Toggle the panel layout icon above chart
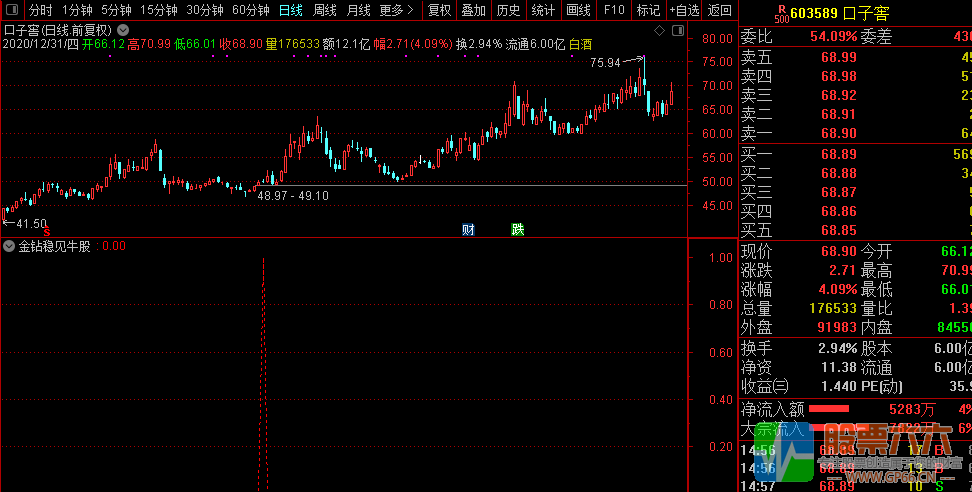Image resolution: width=972 pixels, height=492 pixels. pyautogui.click(x=678, y=30)
